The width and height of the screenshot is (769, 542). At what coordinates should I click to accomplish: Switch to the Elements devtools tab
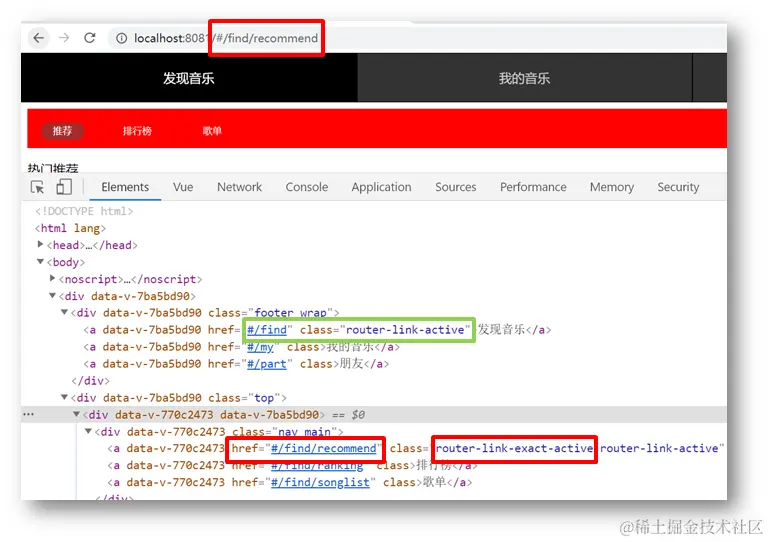click(x=125, y=187)
